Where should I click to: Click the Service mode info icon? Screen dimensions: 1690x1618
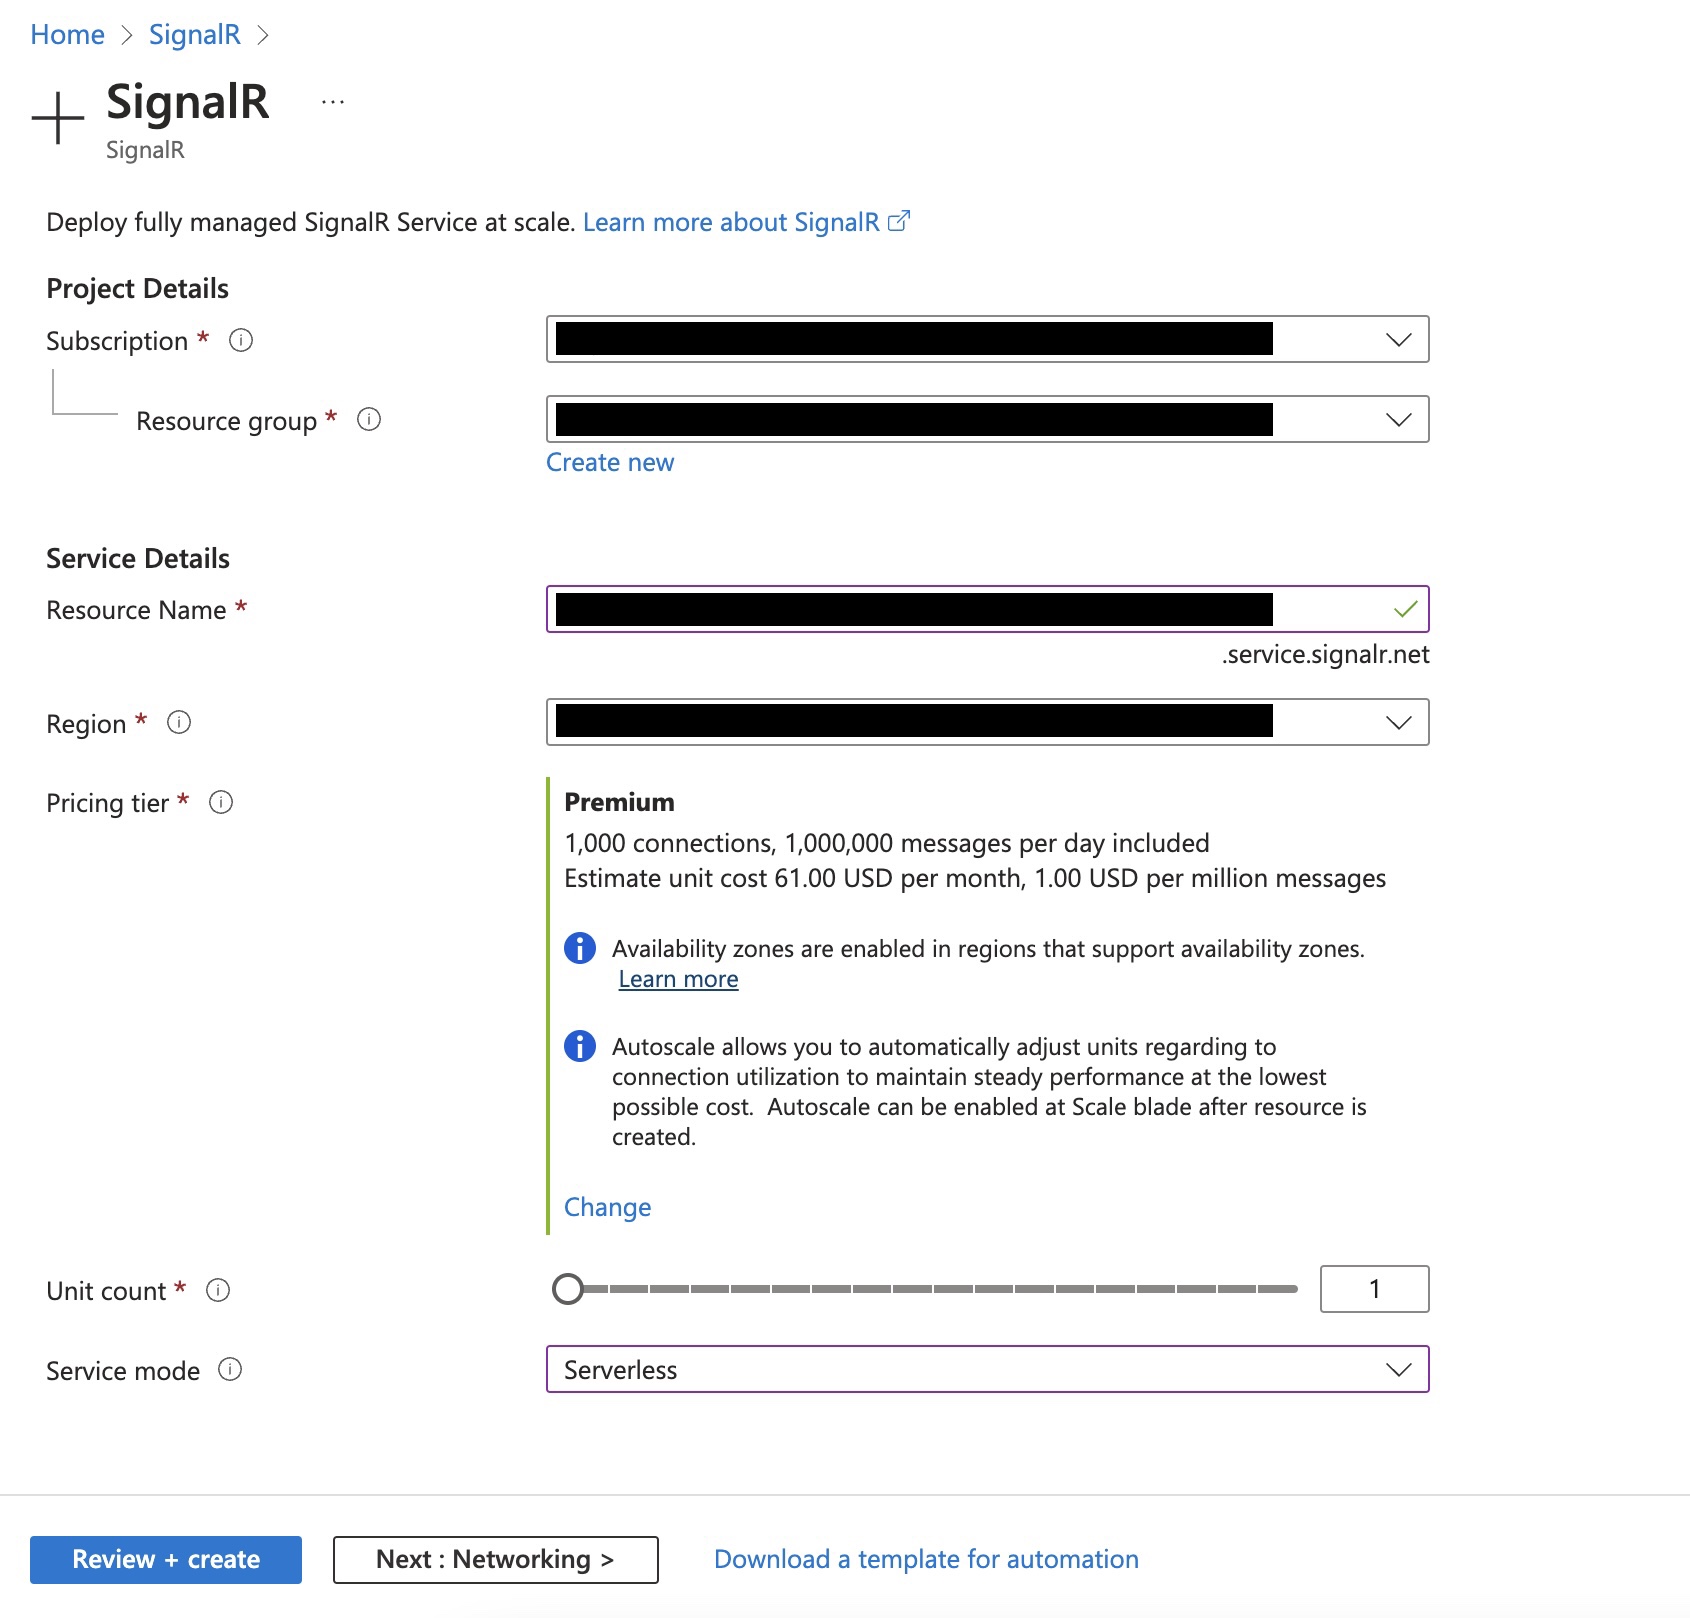point(230,1370)
